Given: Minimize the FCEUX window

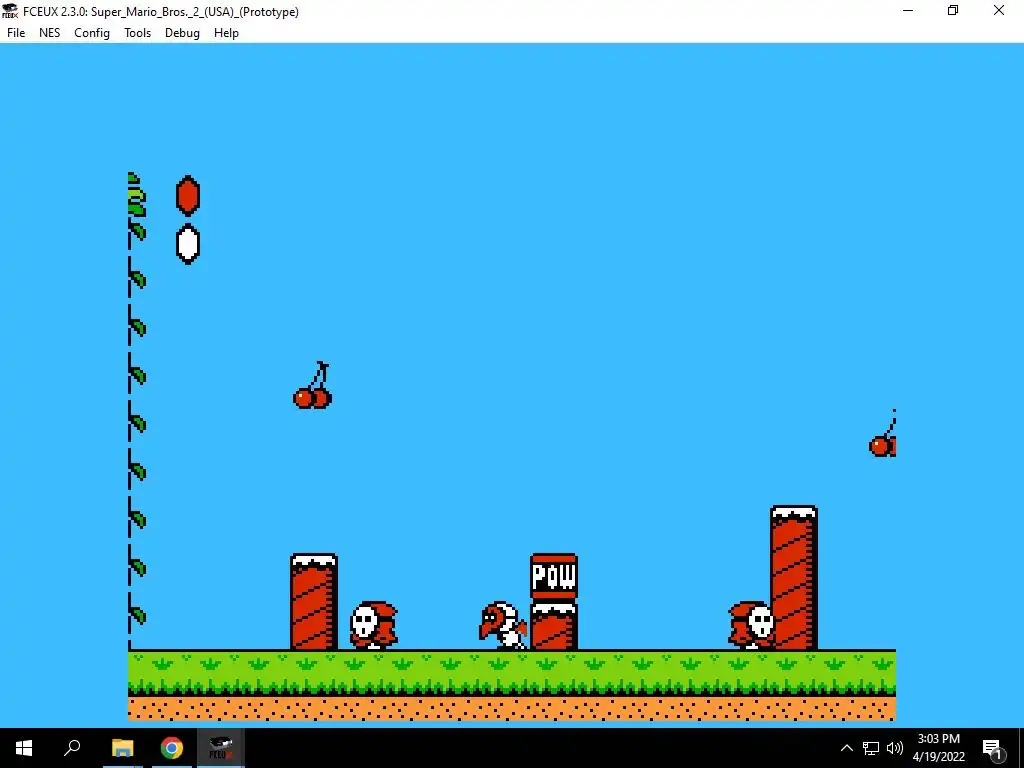Looking at the screenshot, I should click(908, 10).
